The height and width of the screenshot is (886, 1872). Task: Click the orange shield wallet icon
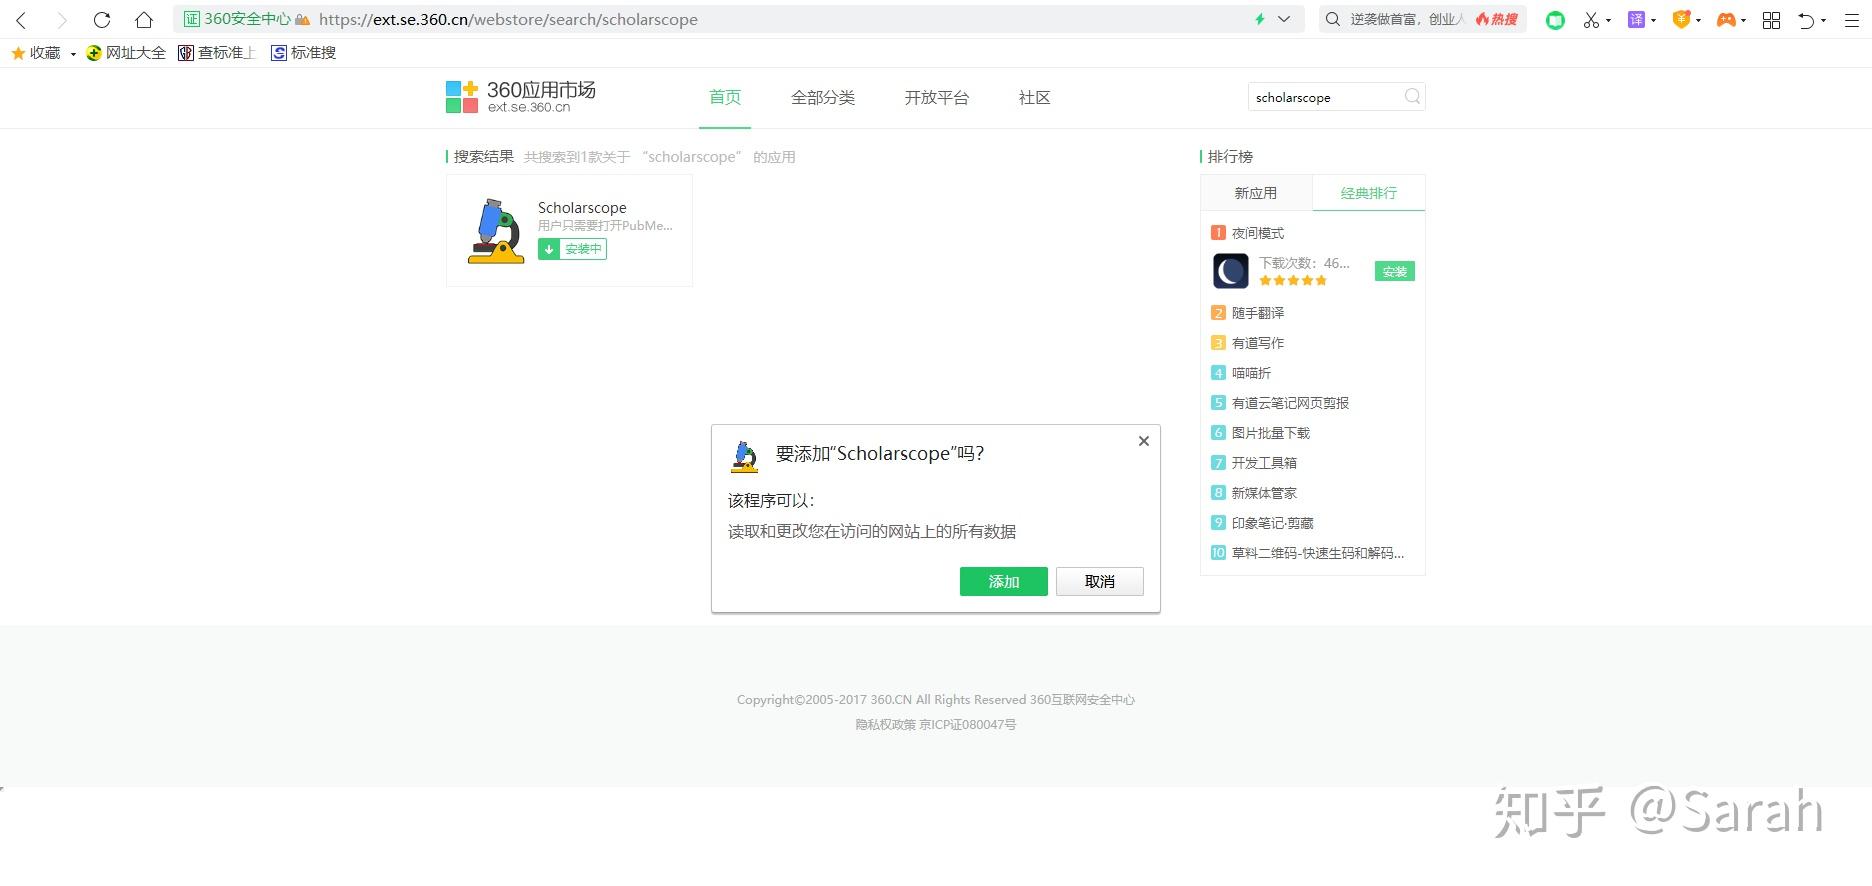1681,19
